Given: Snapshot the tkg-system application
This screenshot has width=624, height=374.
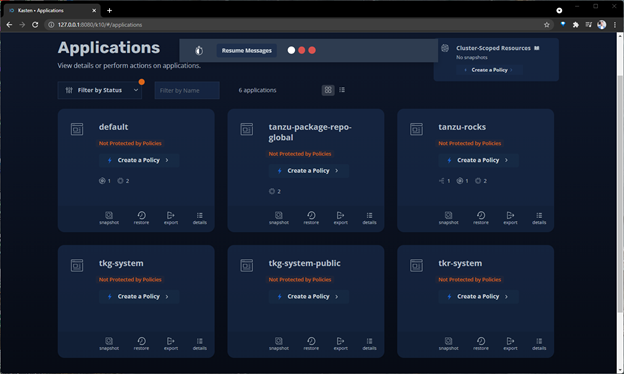Looking at the screenshot, I should click(109, 344).
